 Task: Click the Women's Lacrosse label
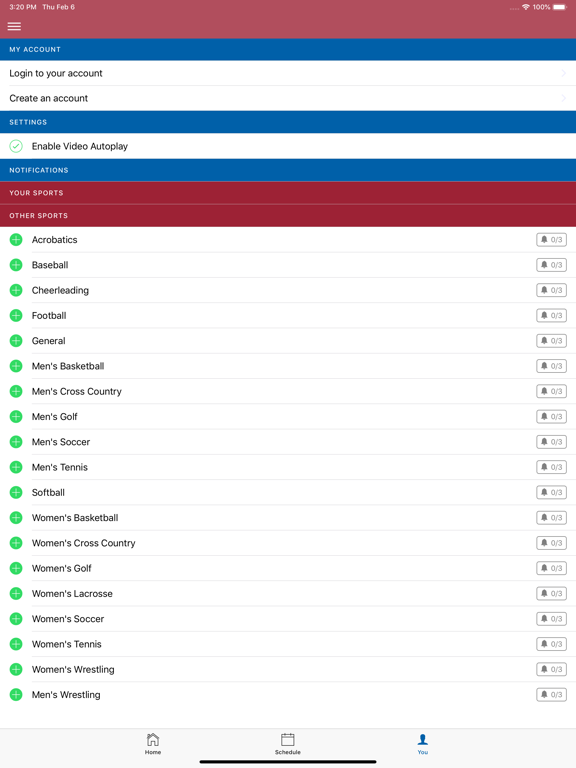coord(72,594)
